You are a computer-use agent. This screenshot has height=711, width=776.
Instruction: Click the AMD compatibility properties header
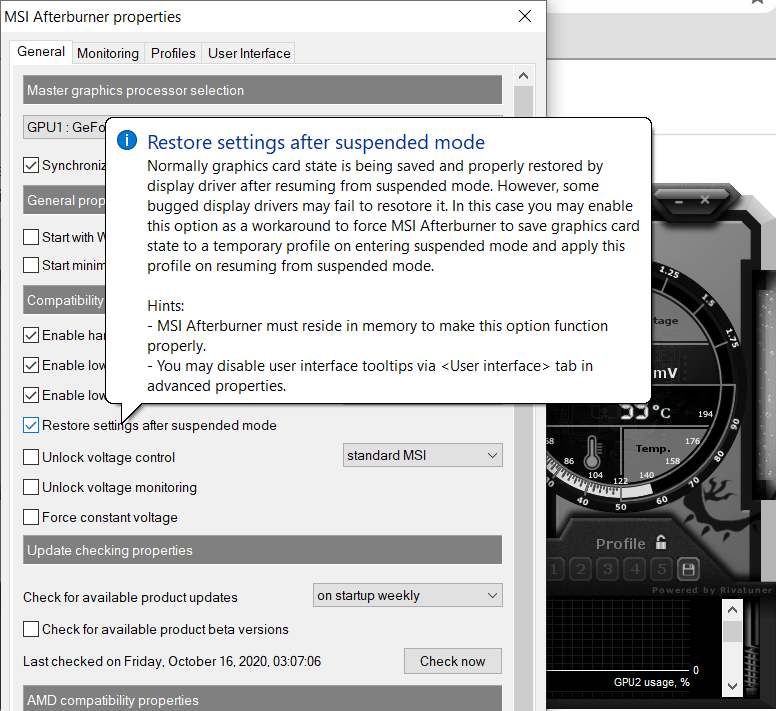[x=262, y=698]
